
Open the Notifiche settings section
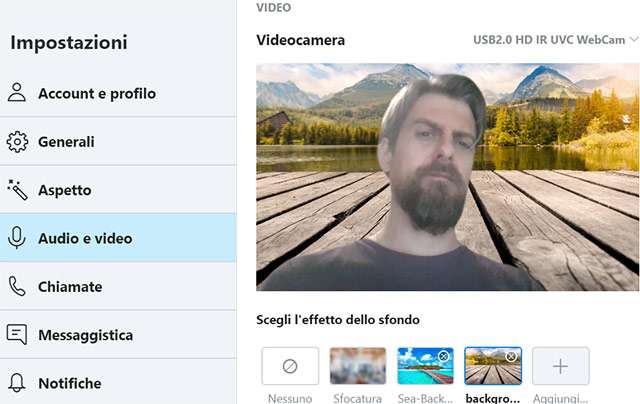tap(118, 383)
